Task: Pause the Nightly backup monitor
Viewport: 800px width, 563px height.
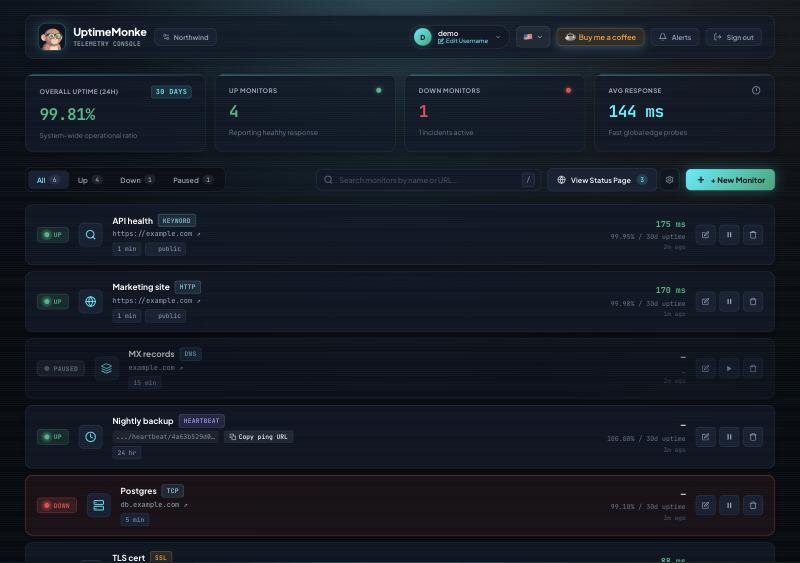Action: tap(729, 437)
